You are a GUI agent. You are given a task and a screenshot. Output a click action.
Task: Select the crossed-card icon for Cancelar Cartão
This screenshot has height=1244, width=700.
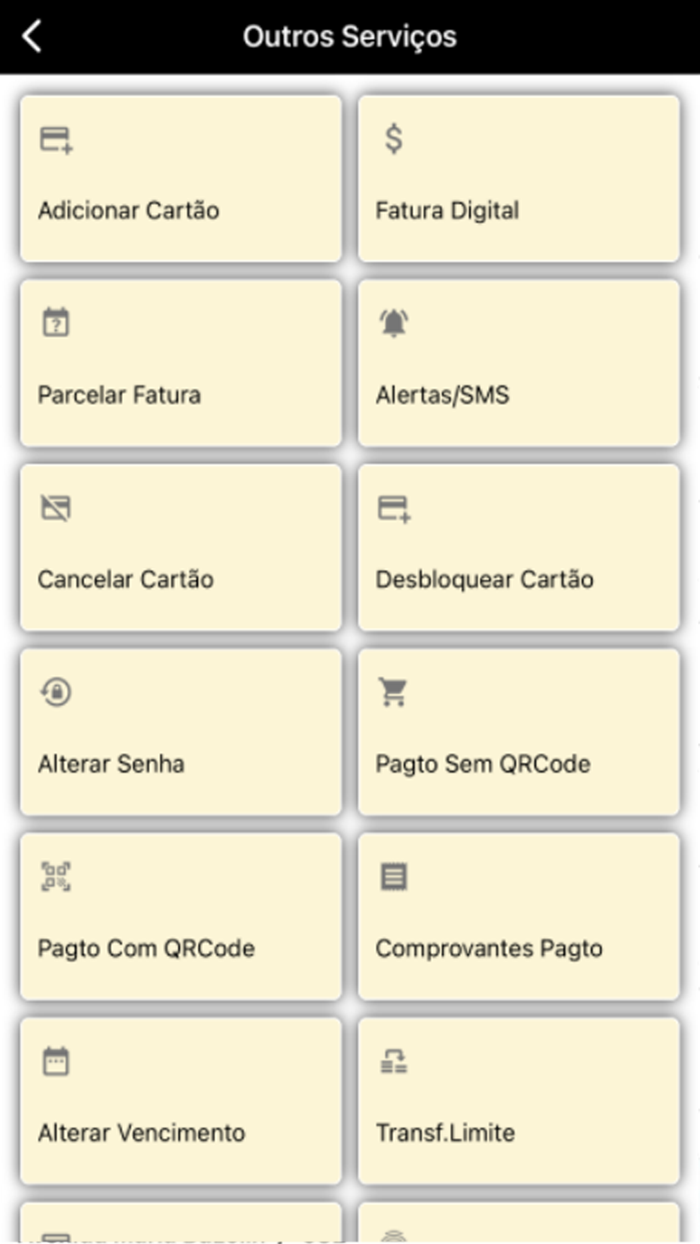[57, 507]
